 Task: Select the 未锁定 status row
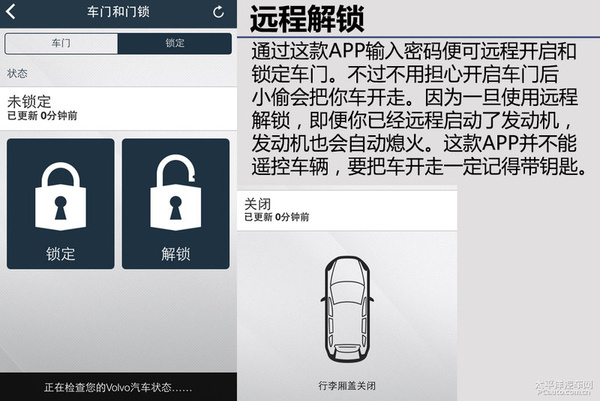point(118,108)
